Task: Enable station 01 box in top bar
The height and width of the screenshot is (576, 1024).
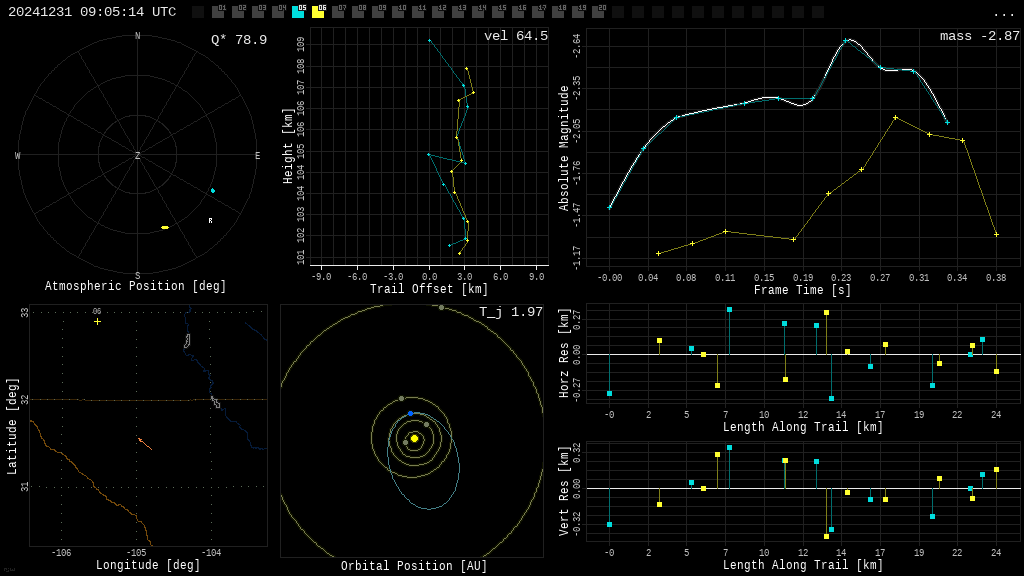Action: (218, 12)
